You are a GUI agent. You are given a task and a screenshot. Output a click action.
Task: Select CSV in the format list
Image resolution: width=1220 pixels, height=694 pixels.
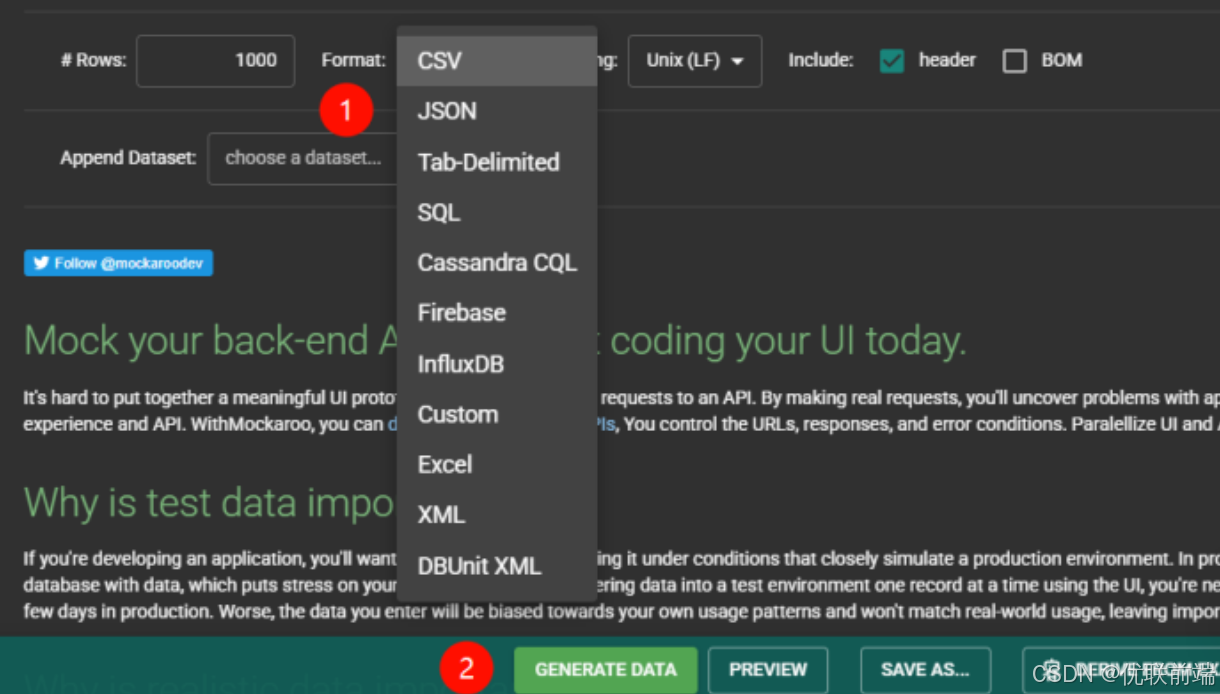pos(497,61)
